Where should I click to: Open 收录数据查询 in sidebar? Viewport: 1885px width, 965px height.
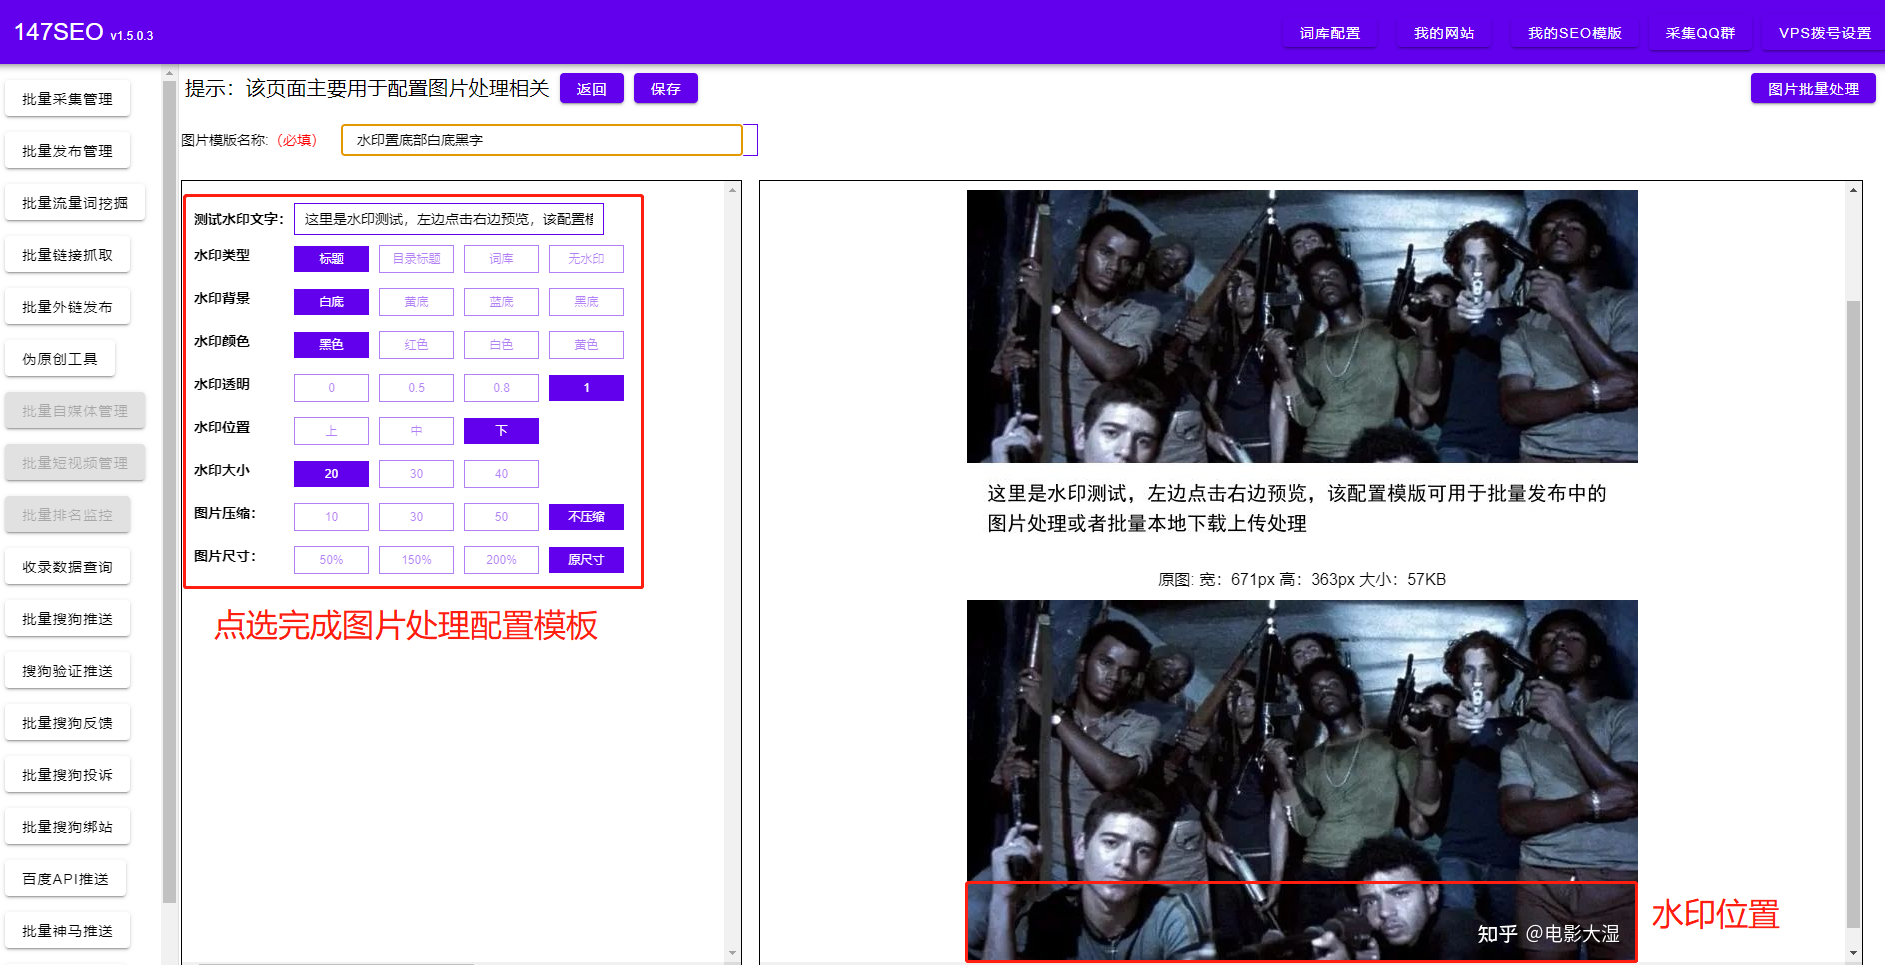click(x=67, y=567)
